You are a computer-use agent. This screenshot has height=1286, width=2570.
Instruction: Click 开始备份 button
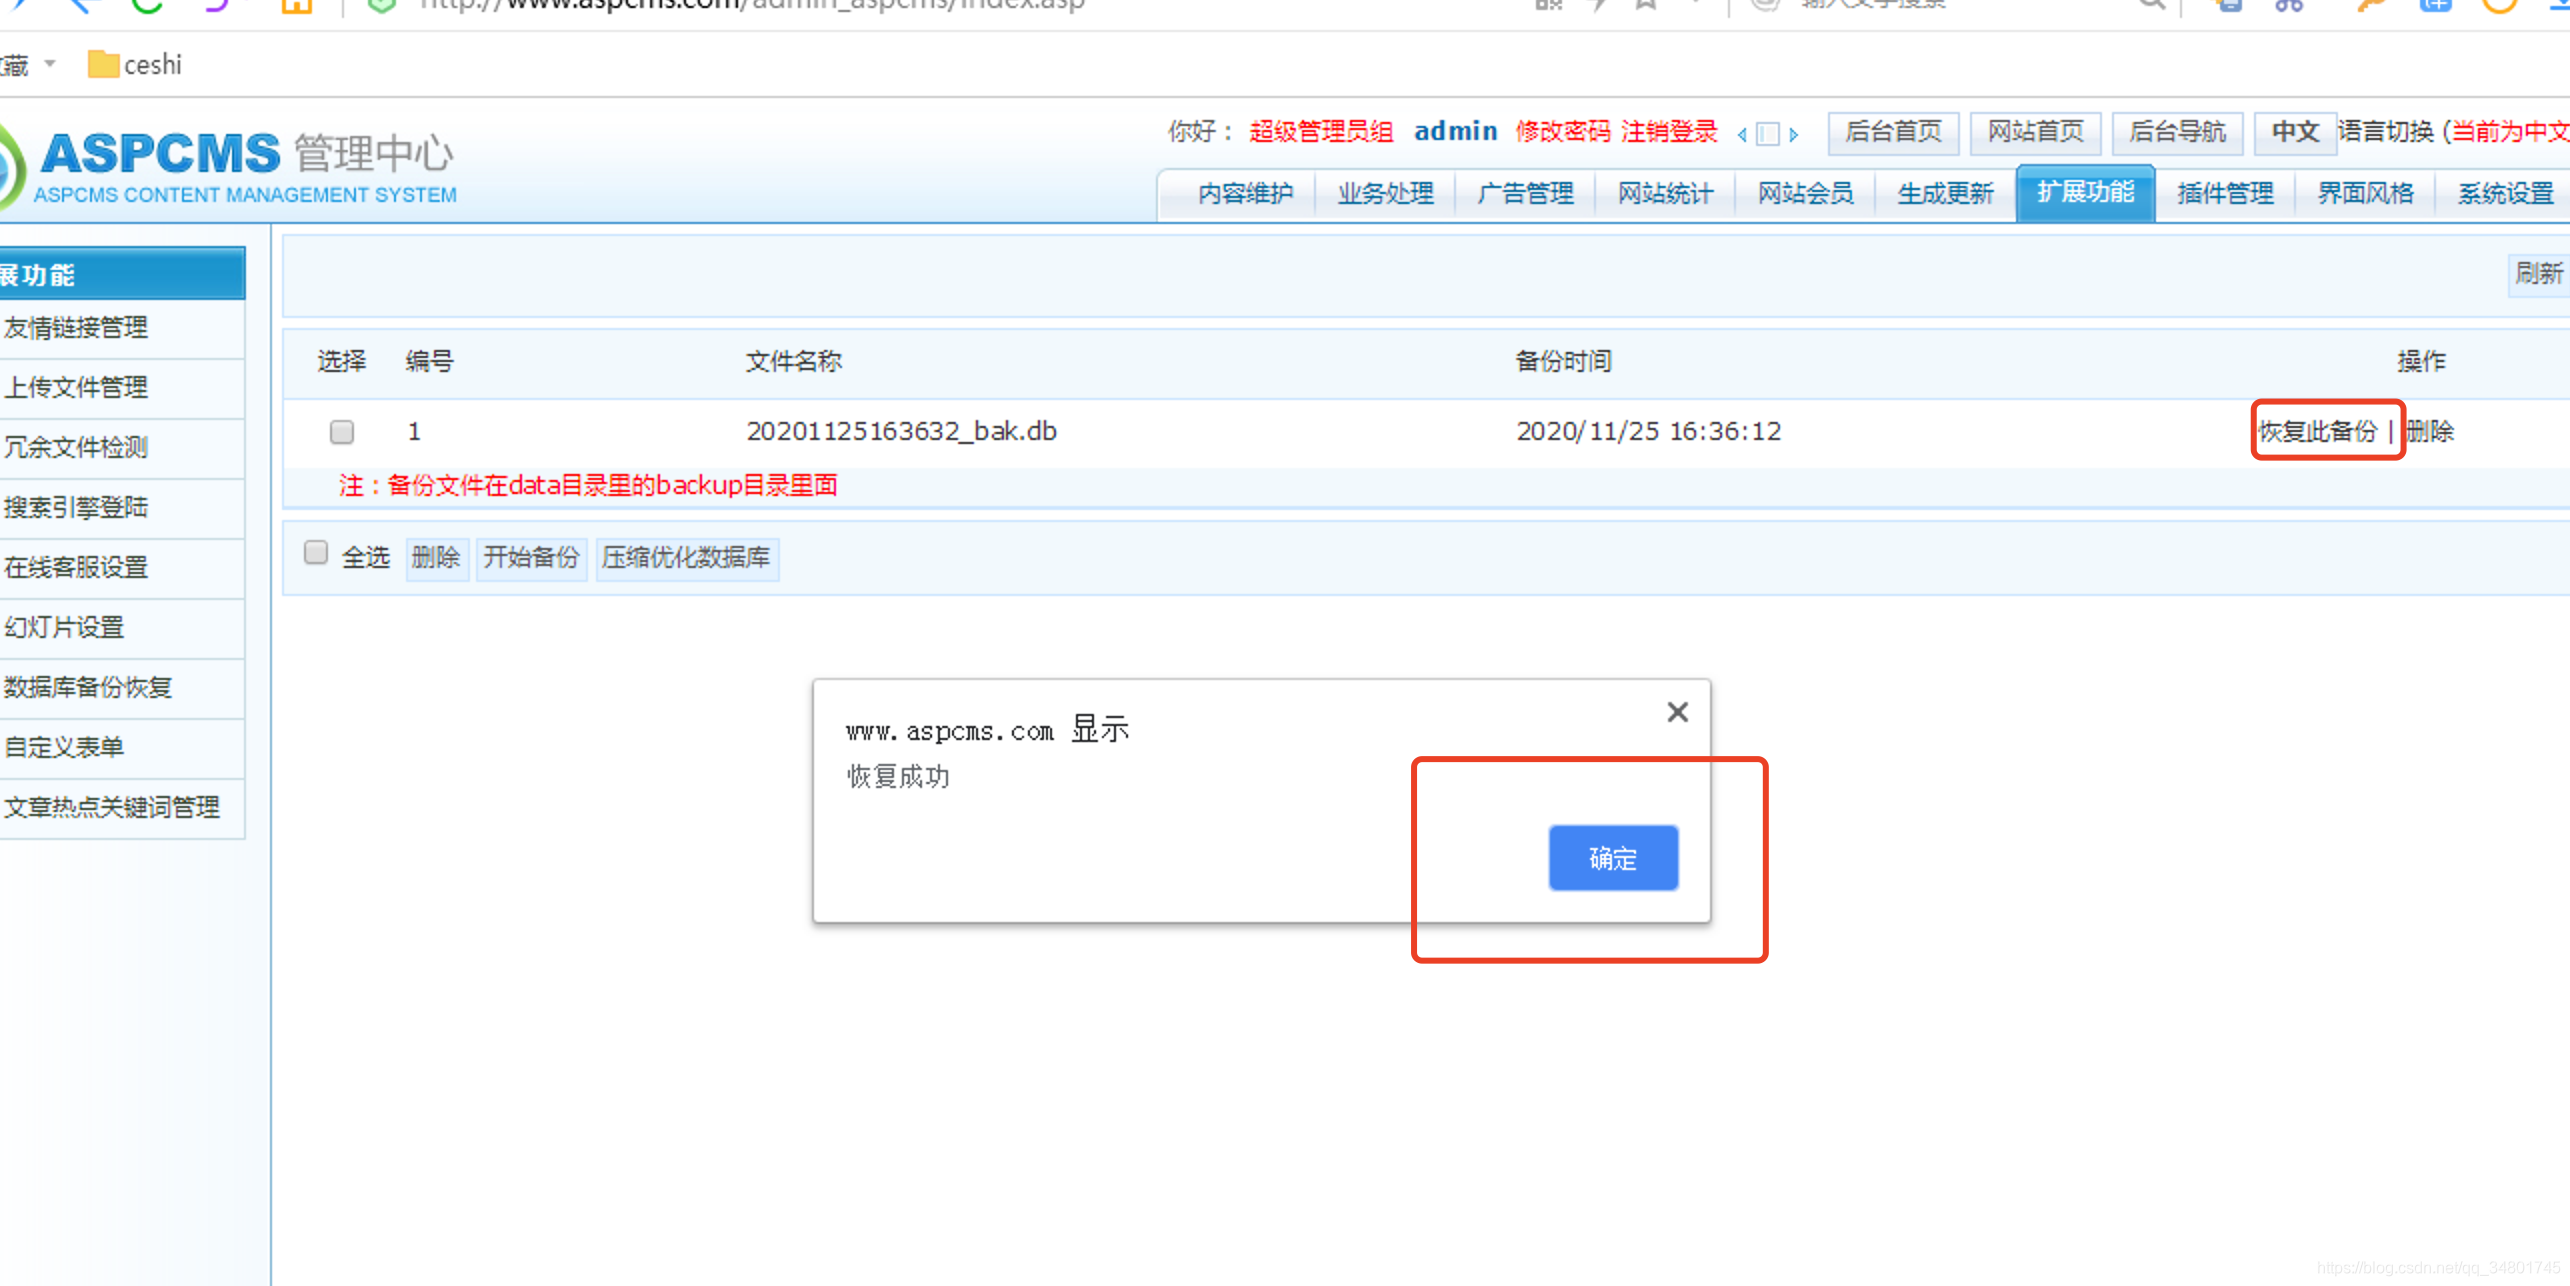[x=531, y=557]
